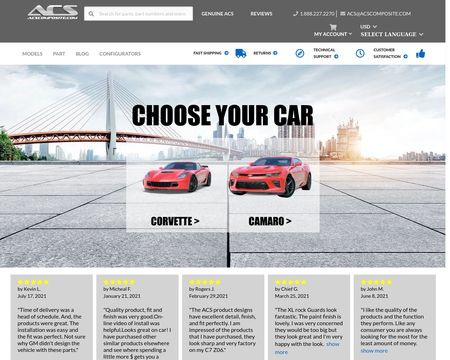Screen dimensions: 450x360
Task: Open the Genuine ACS page
Action: (217, 14)
